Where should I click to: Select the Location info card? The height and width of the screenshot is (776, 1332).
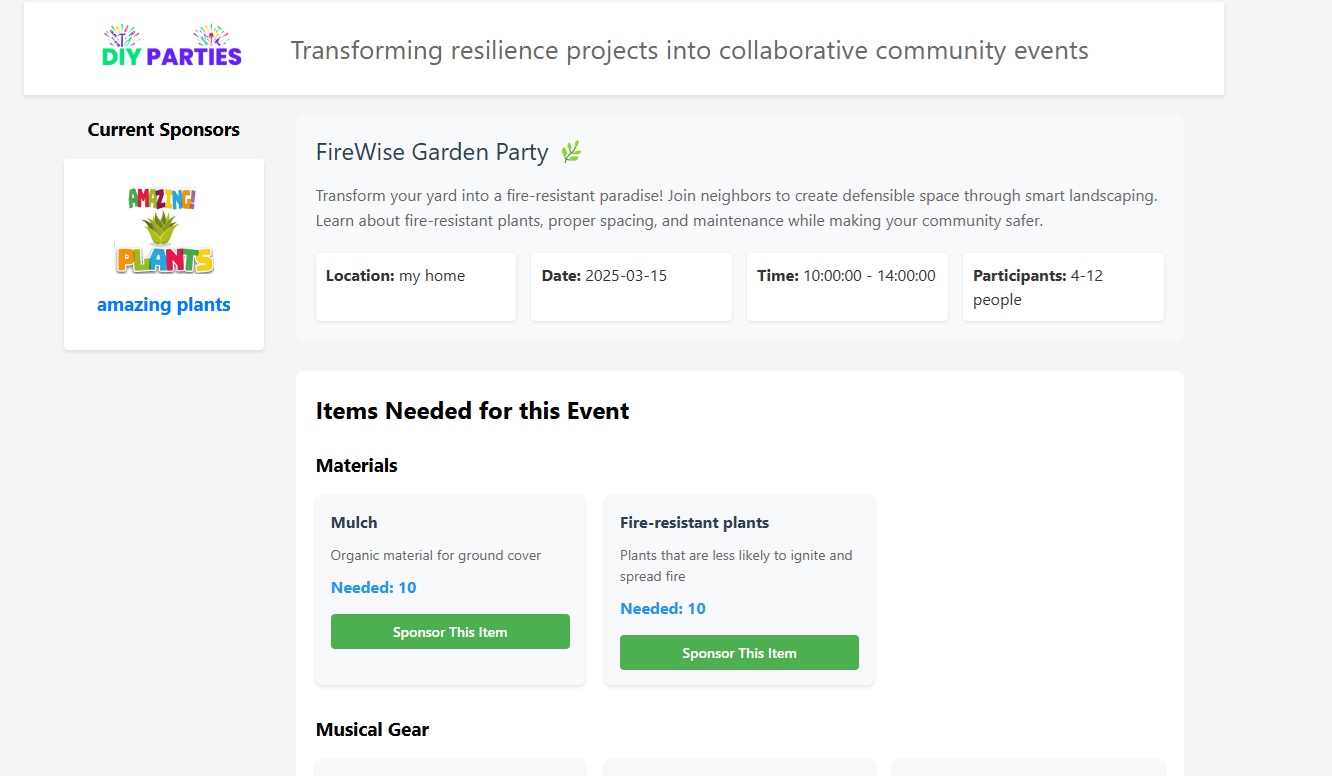tap(416, 287)
